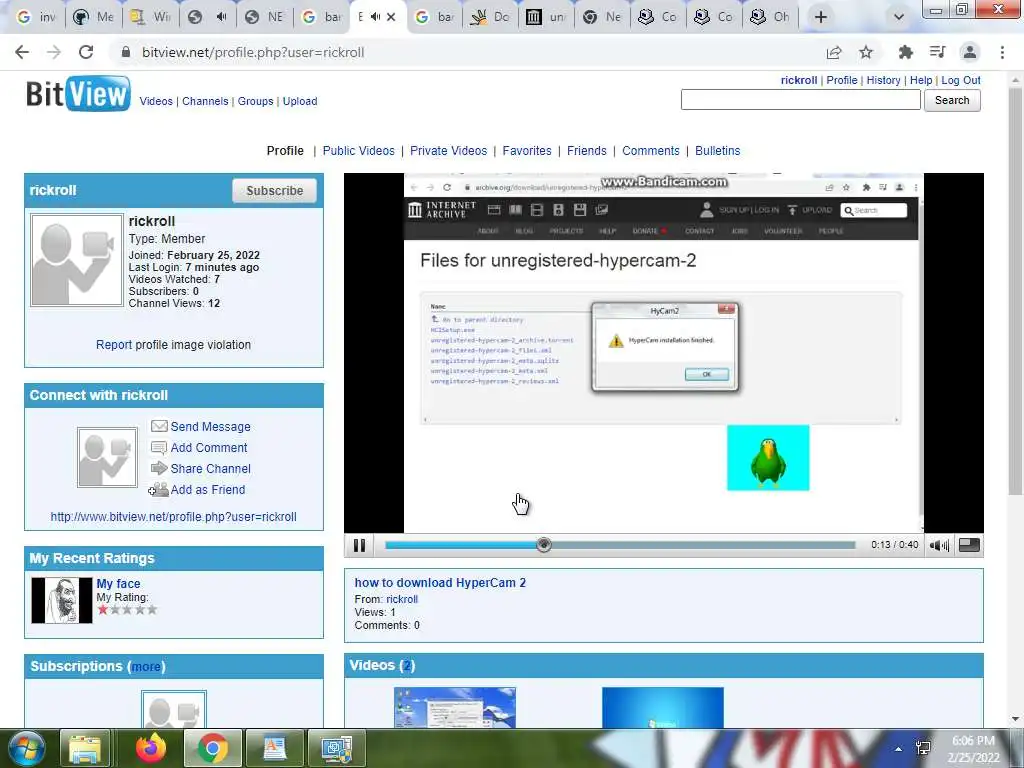Click Add Comment speech icon
Screen dimensions: 1024x768
point(159,447)
